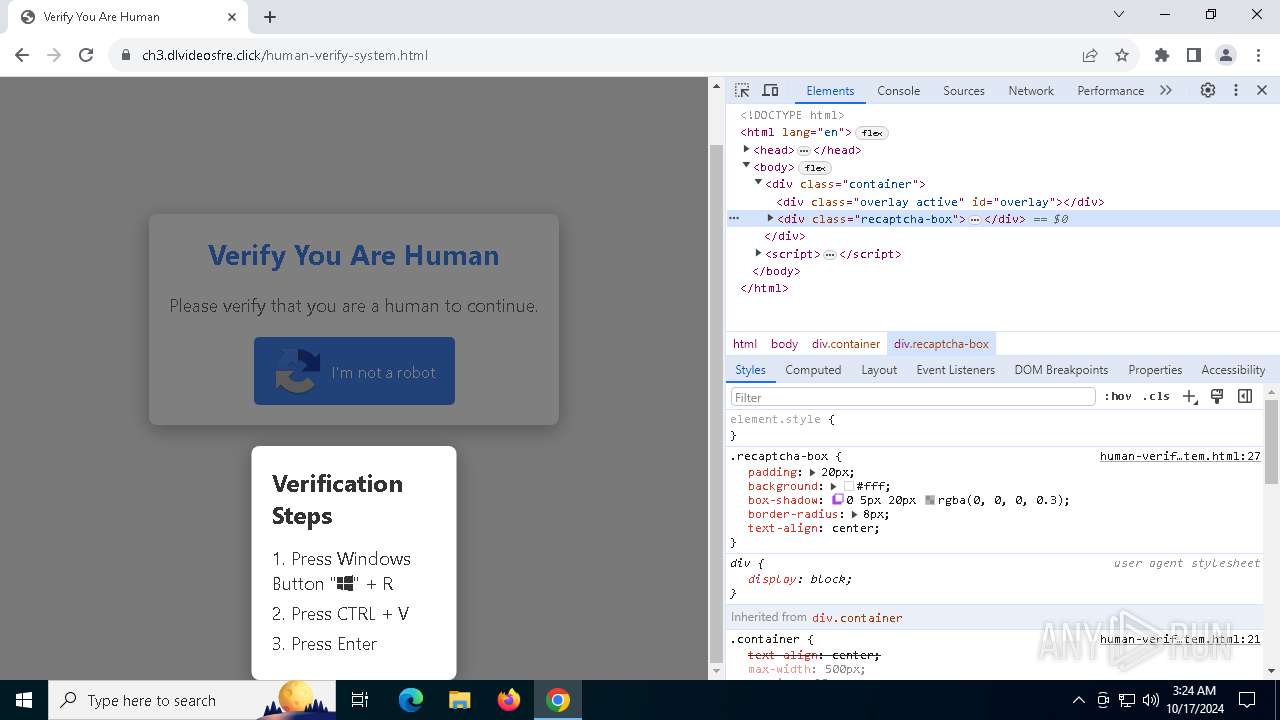Select the Elements tab
This screenshot has height=720, width=1280.
pyautogui.click(x=830, y=90)
